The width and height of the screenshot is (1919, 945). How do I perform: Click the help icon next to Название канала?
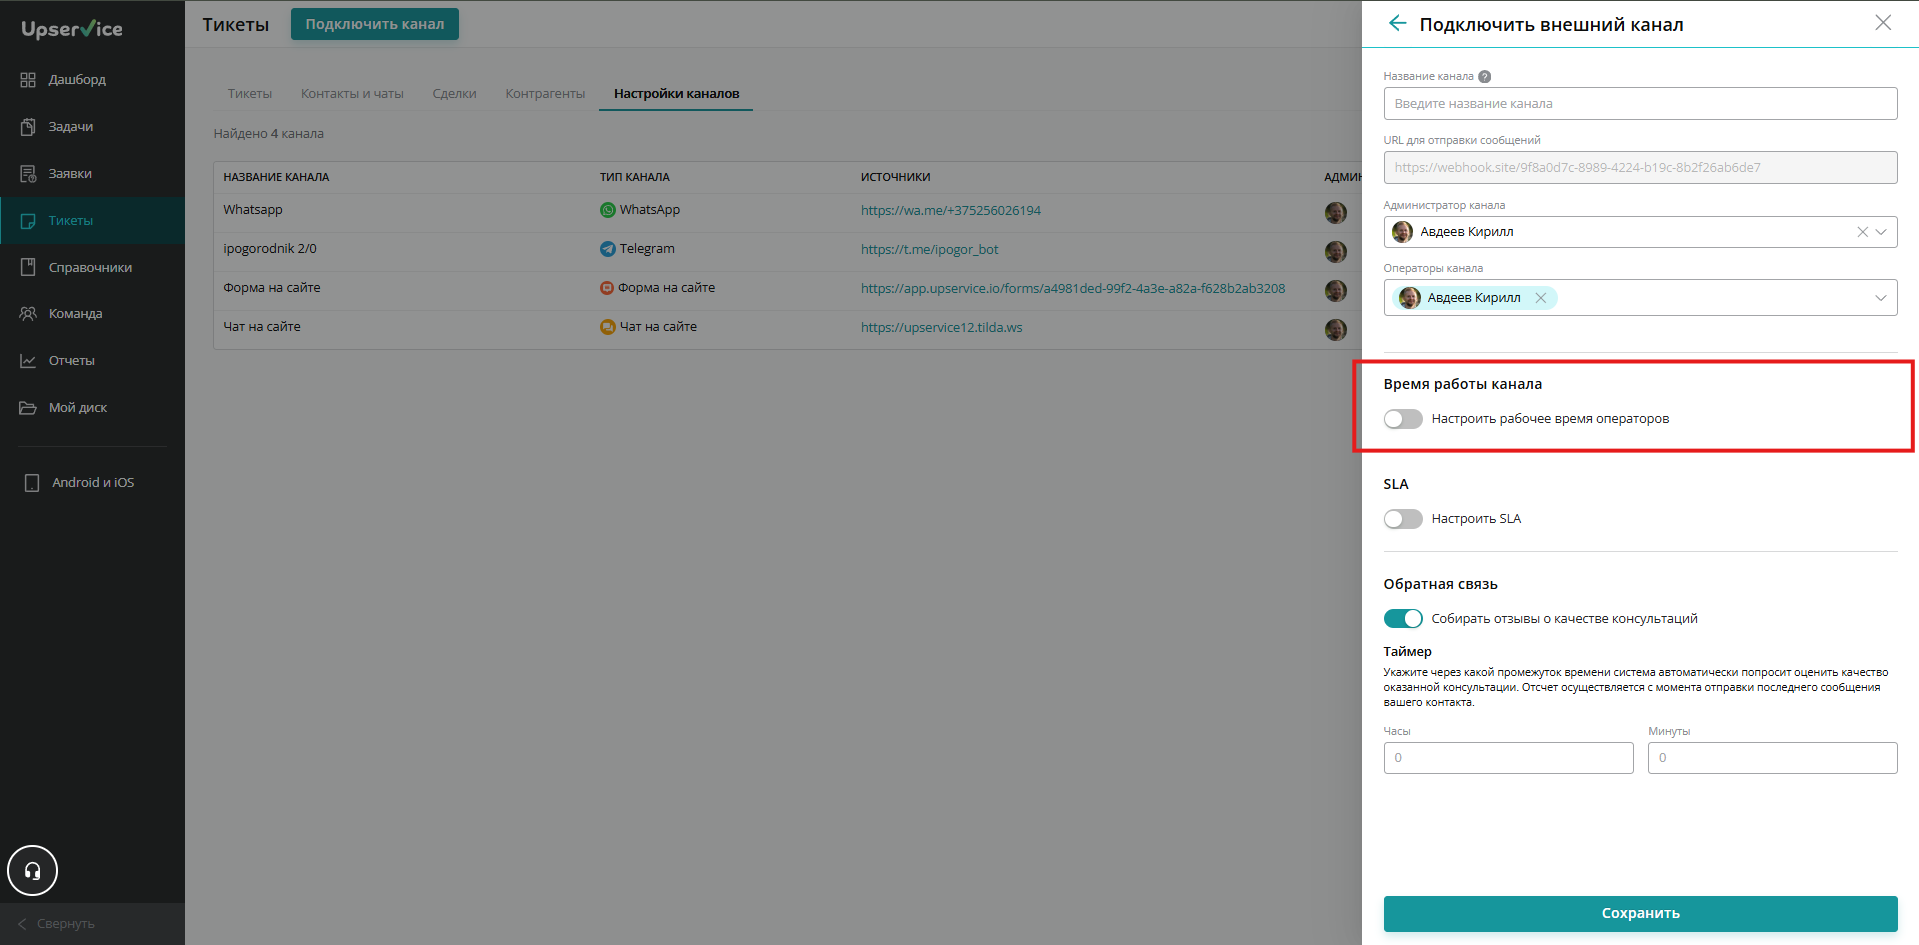[1484, 76]
